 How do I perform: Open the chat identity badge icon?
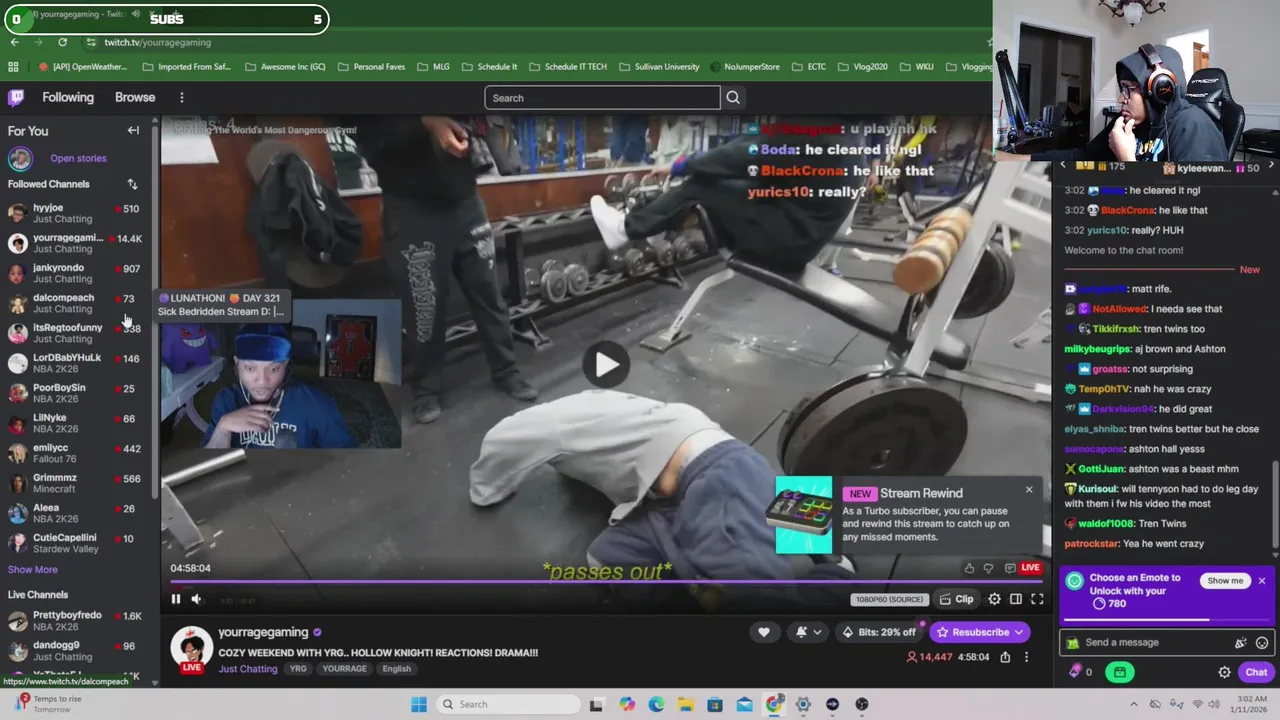[x=1073, y=643]
